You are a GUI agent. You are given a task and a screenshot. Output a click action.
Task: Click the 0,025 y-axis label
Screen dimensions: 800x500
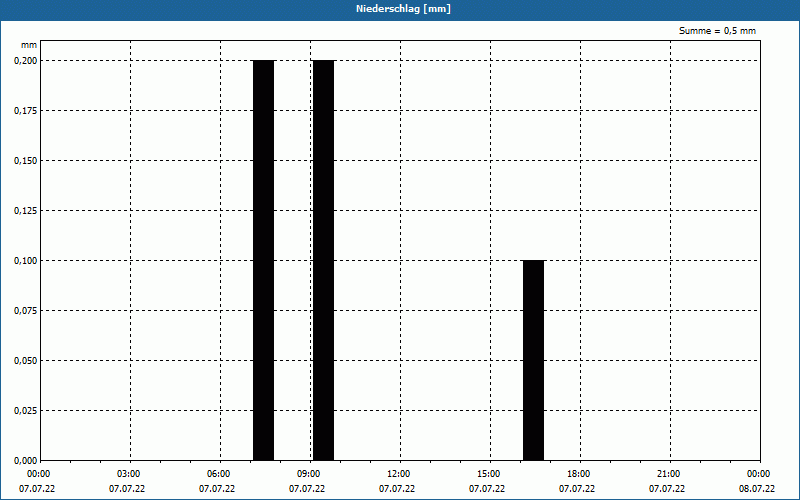point(26,411)
